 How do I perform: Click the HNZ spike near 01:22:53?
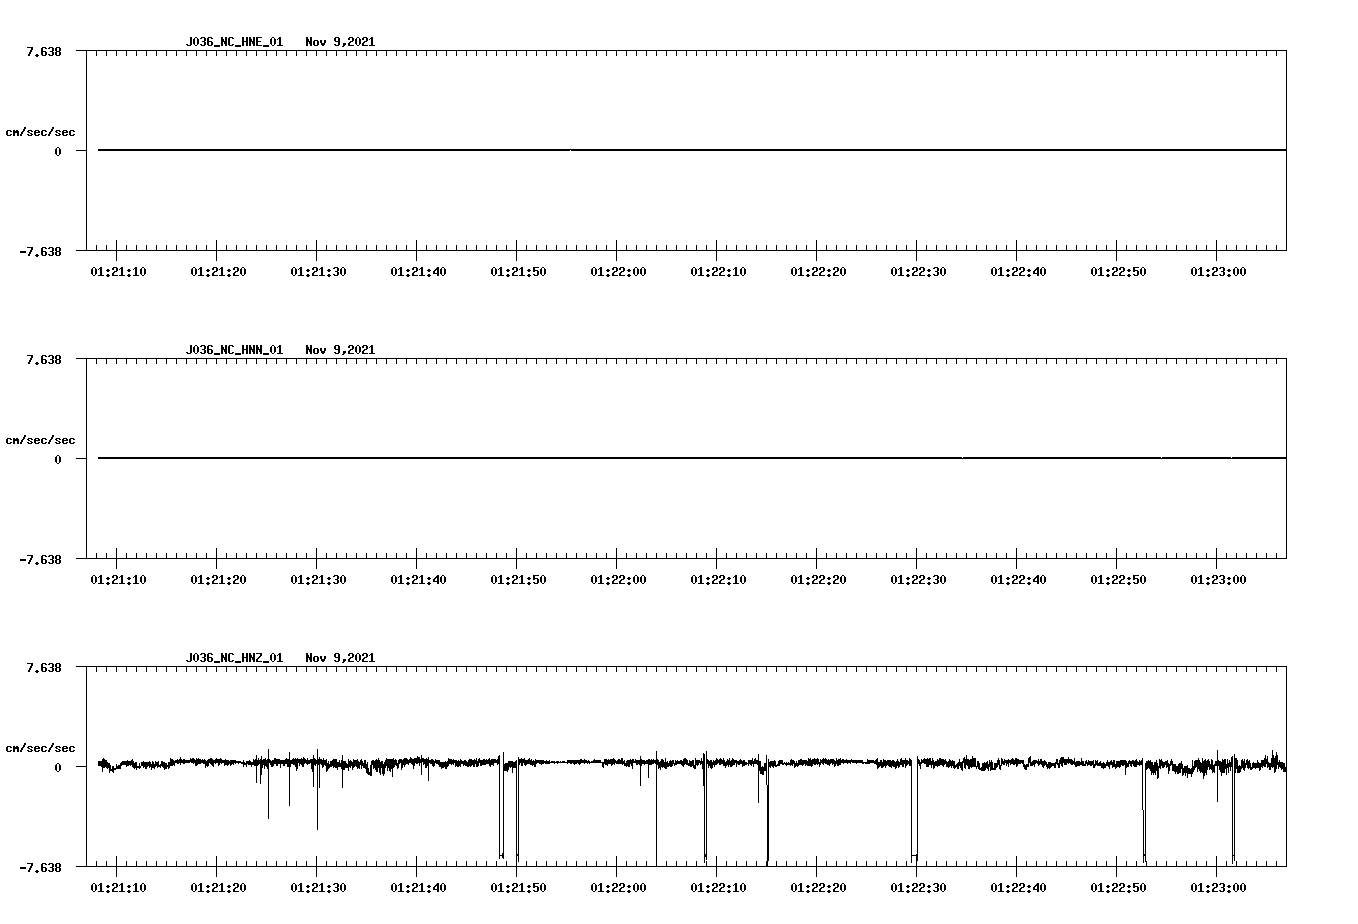pyautogui.click(x=1144, y=810)
